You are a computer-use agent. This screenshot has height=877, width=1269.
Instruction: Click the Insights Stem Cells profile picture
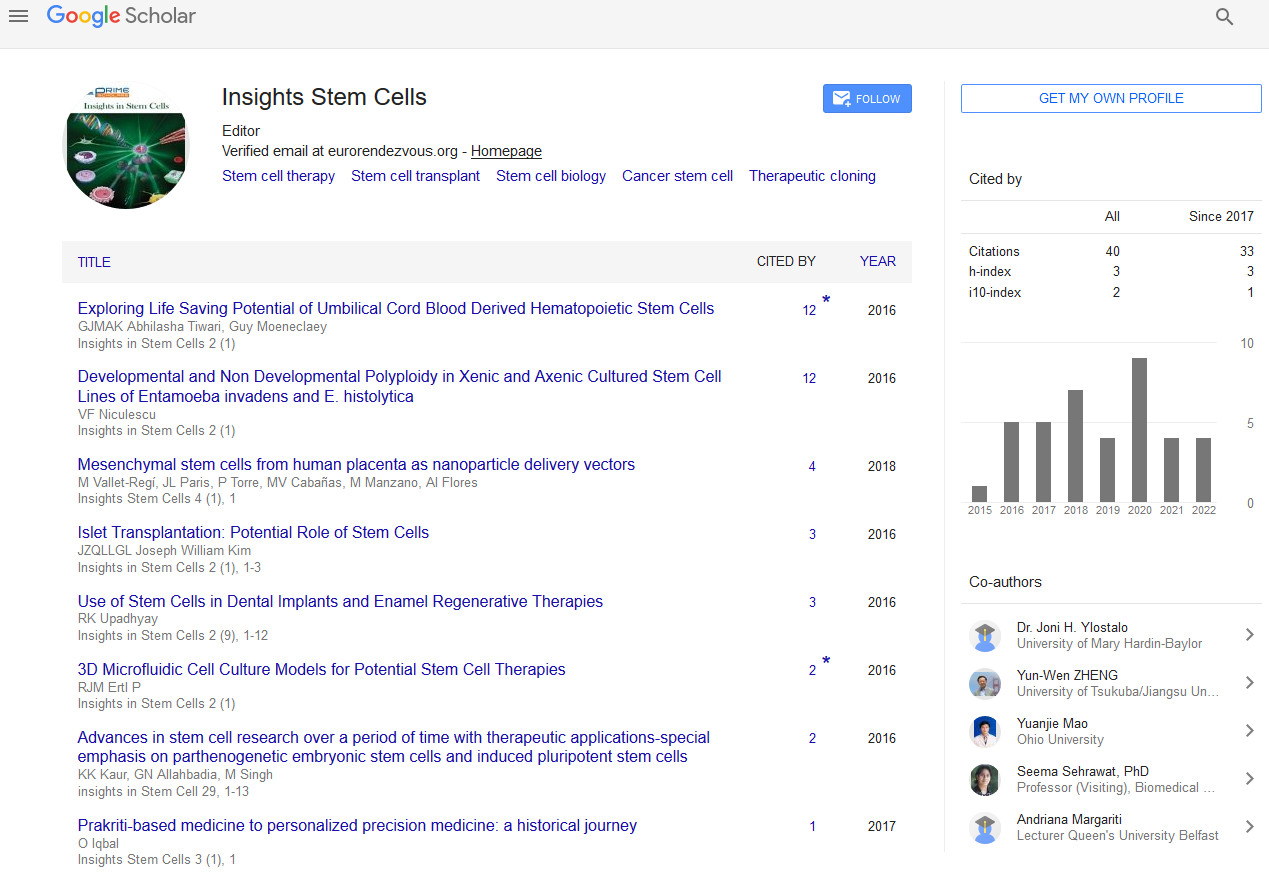126,146
